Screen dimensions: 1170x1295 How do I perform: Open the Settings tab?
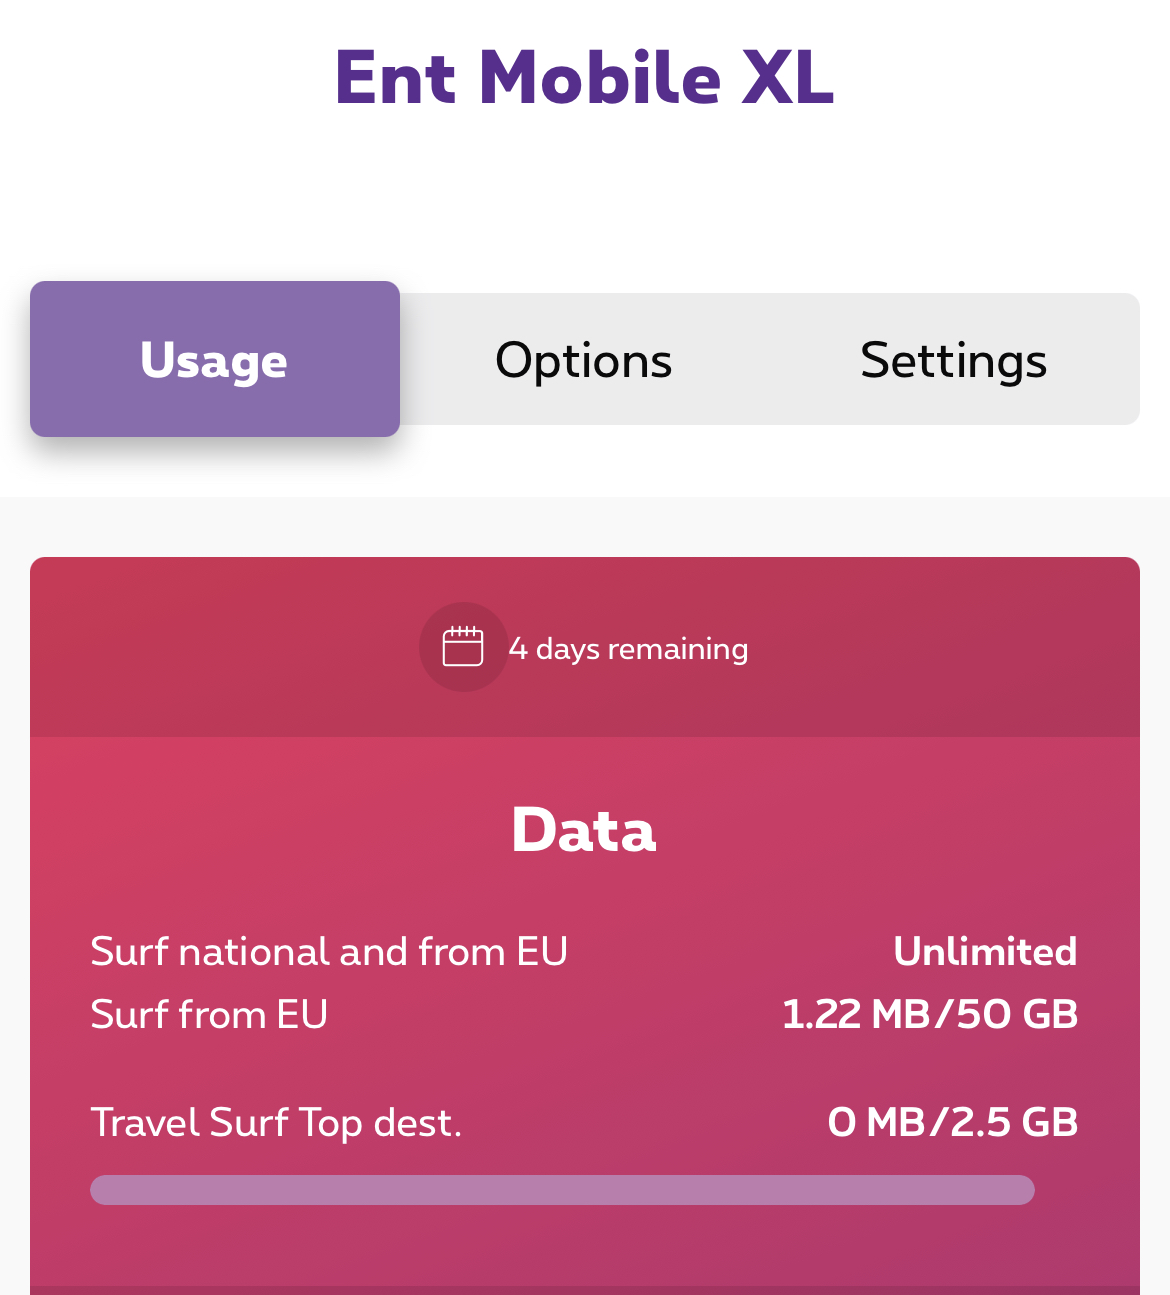tap(953, 360)
